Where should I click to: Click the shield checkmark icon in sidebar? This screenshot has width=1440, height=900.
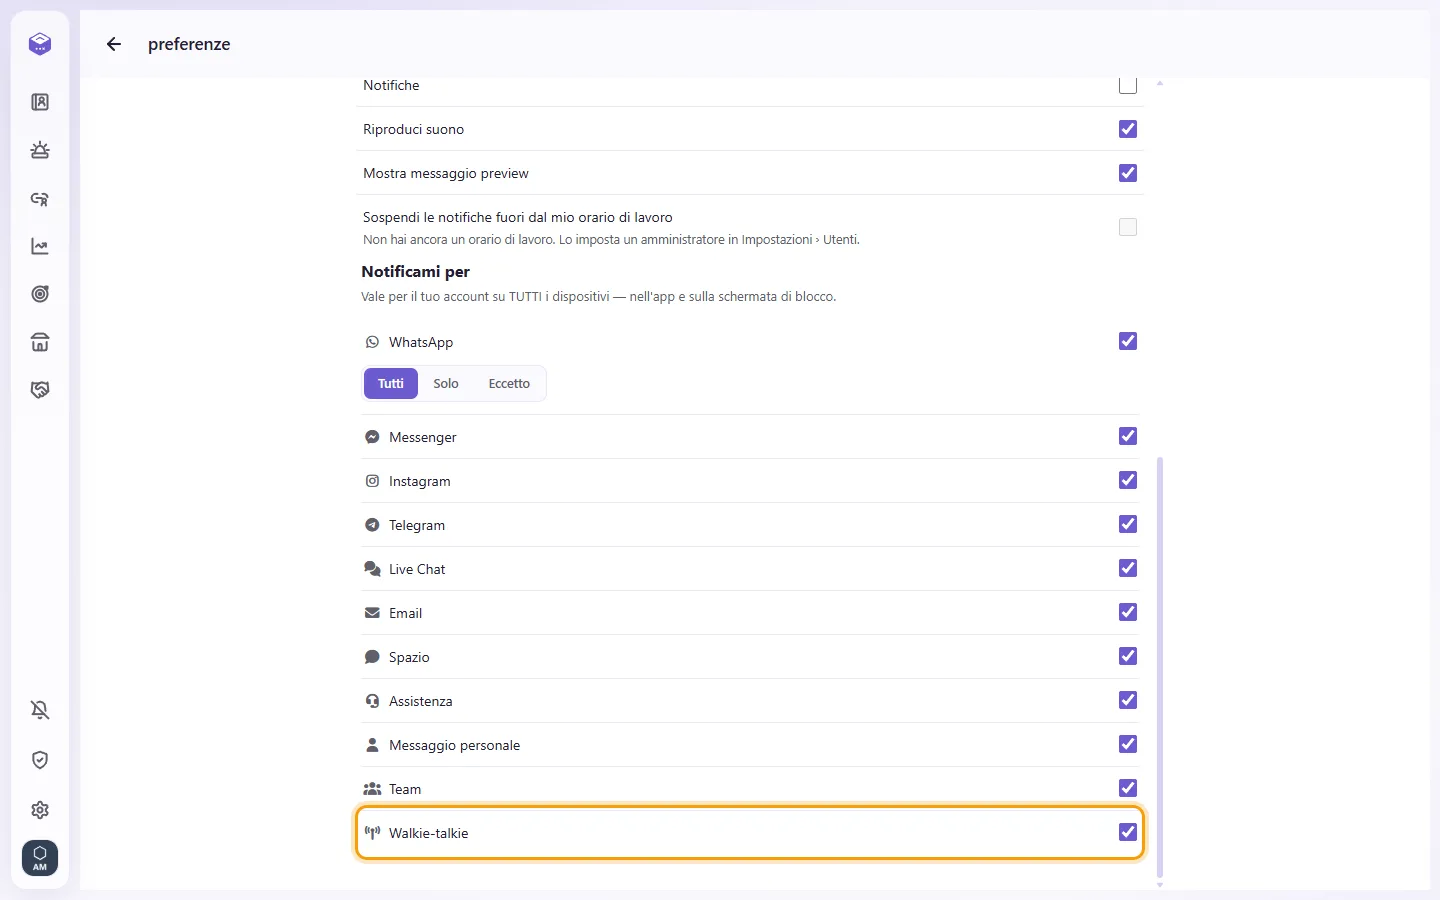[40, 760]
